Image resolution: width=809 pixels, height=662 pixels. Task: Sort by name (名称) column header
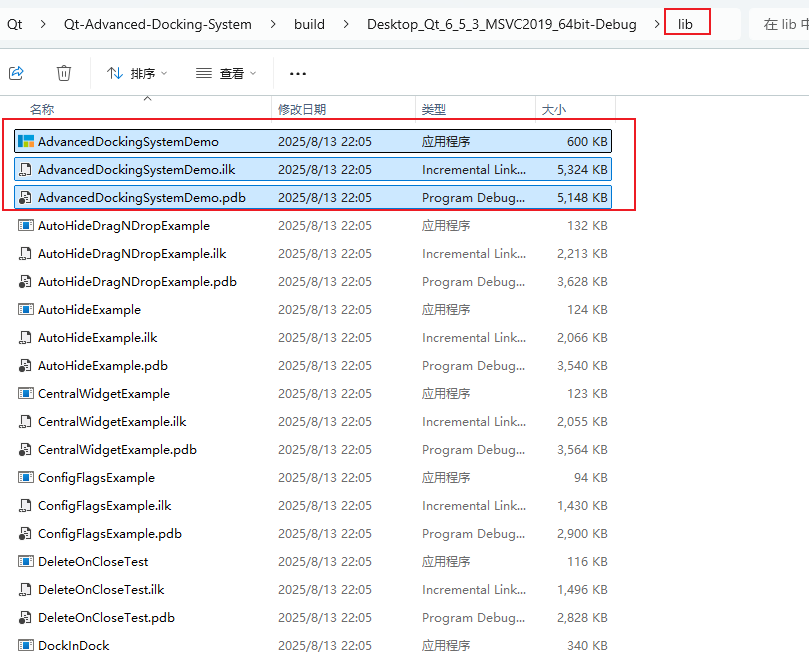42,109
